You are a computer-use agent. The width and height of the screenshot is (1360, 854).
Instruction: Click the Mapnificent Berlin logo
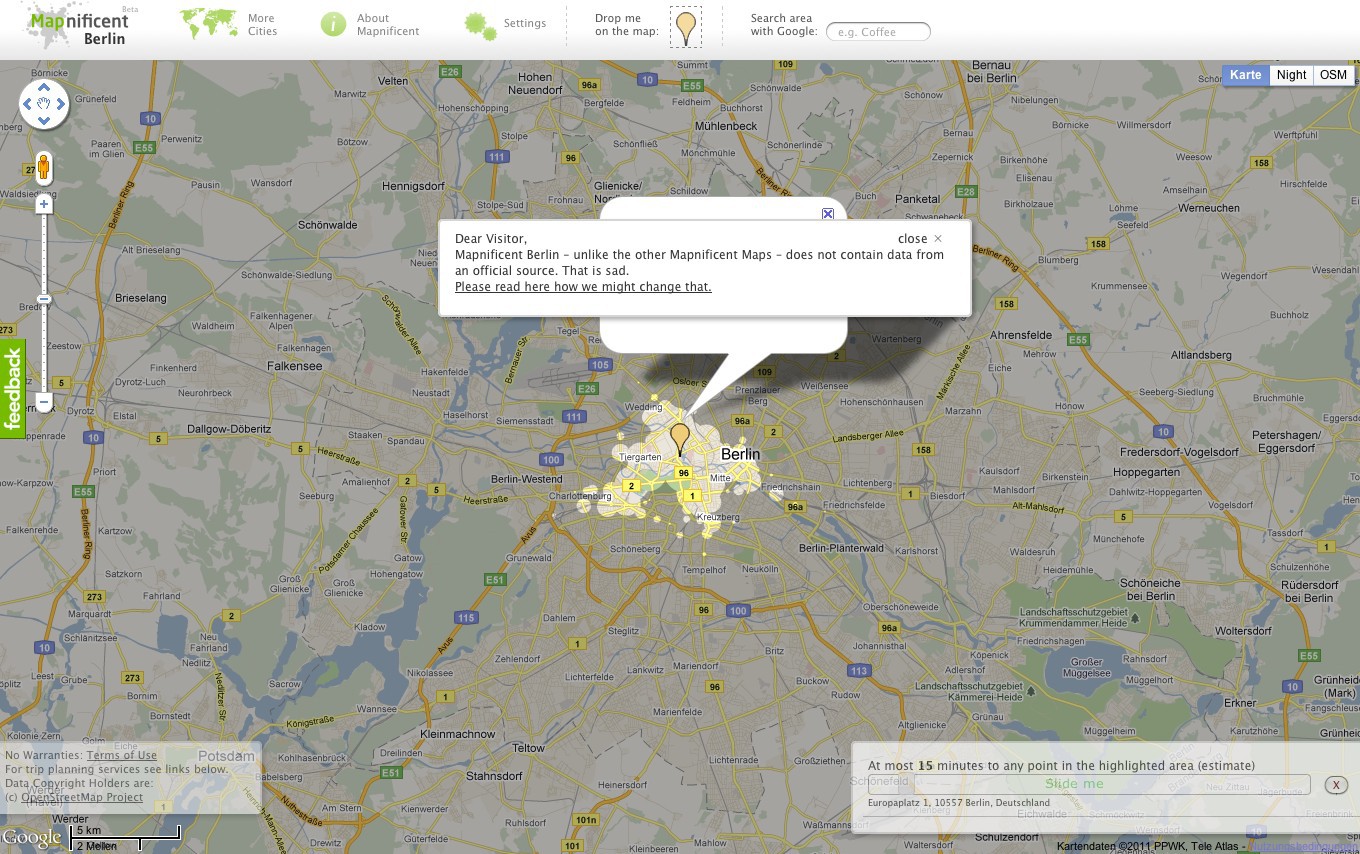coord(78,28)
